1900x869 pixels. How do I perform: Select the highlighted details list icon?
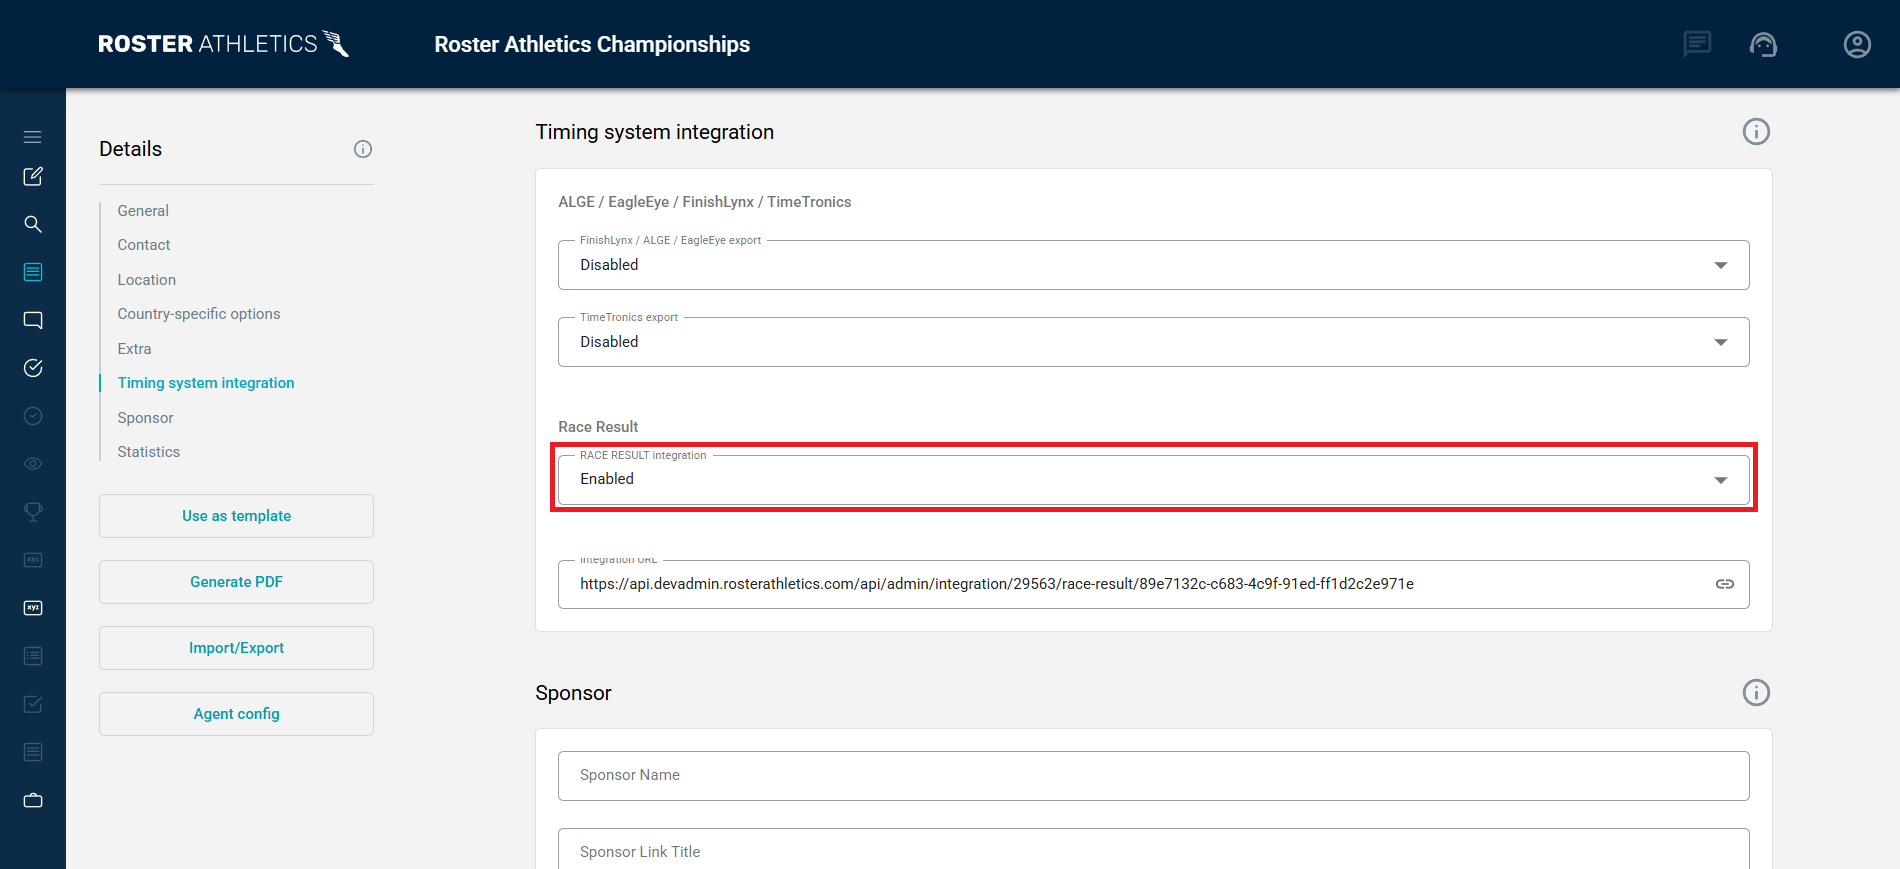point(33,272)
